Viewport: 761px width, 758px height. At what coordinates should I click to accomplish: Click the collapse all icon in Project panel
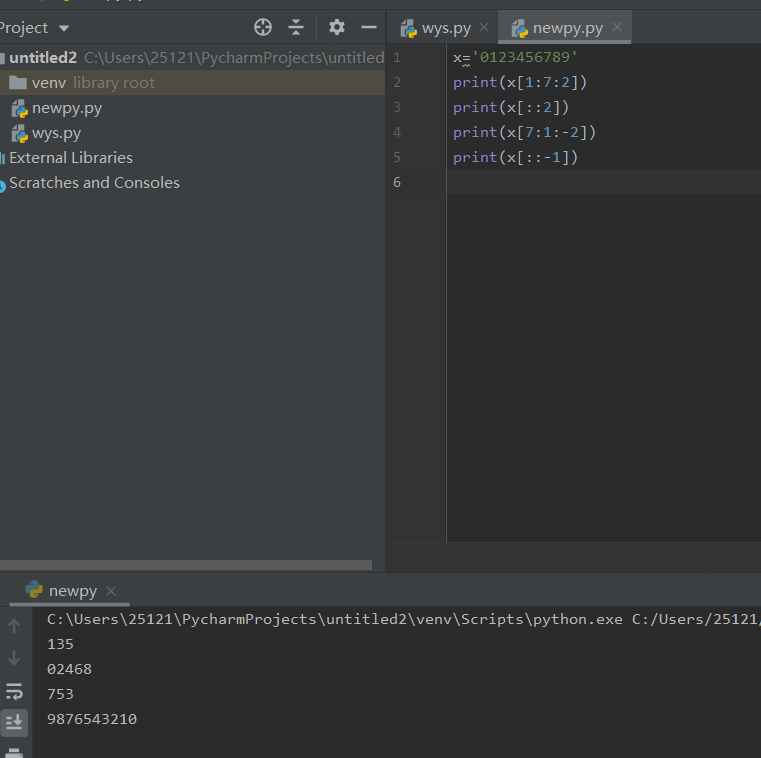coord(296,27)
